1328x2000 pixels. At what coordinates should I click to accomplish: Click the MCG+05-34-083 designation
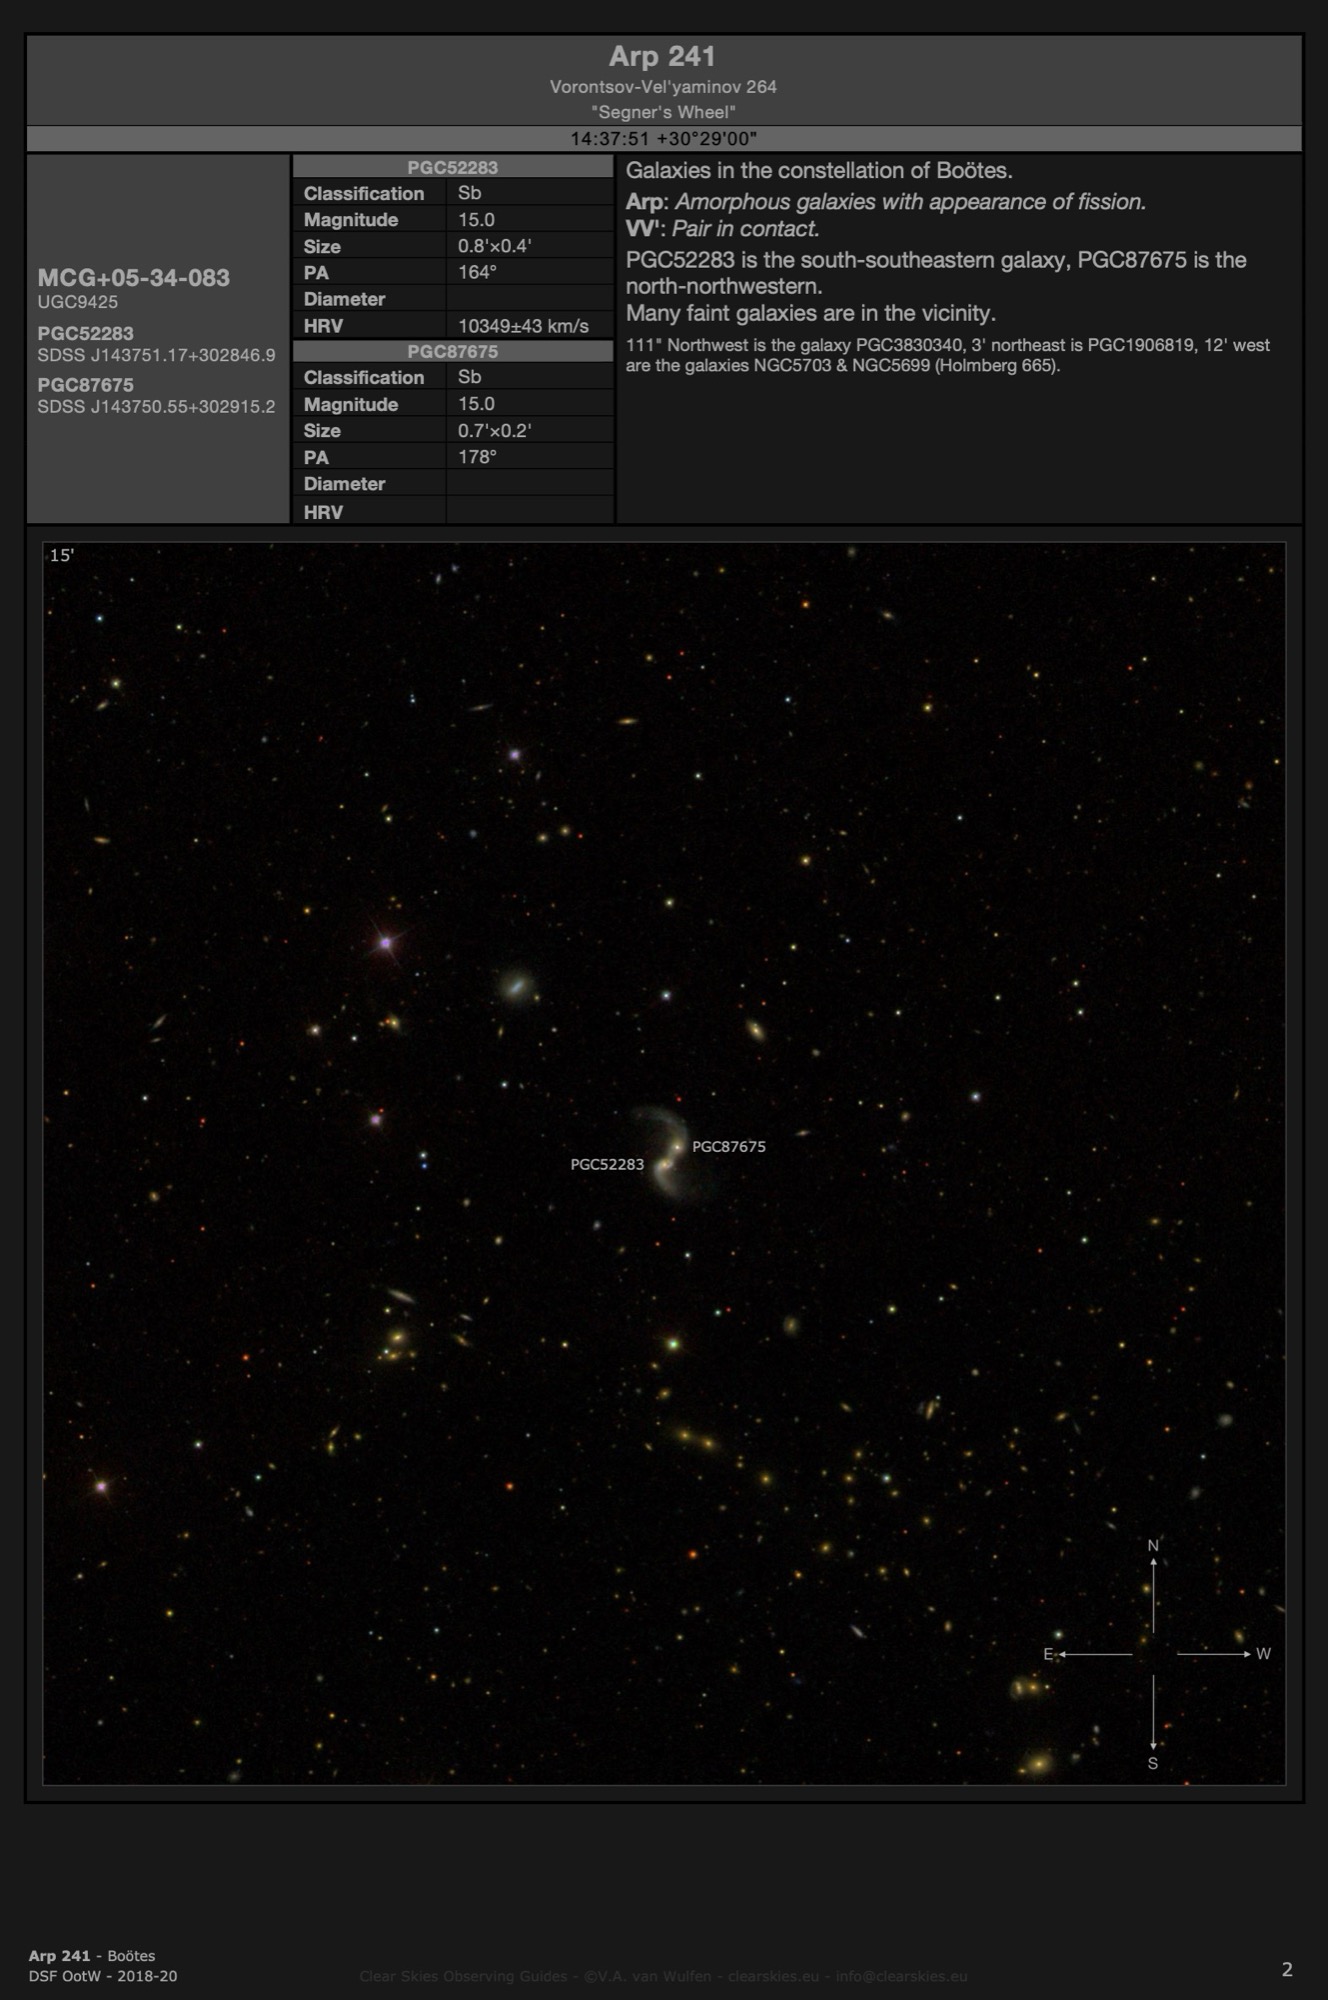tap(134, 278)
